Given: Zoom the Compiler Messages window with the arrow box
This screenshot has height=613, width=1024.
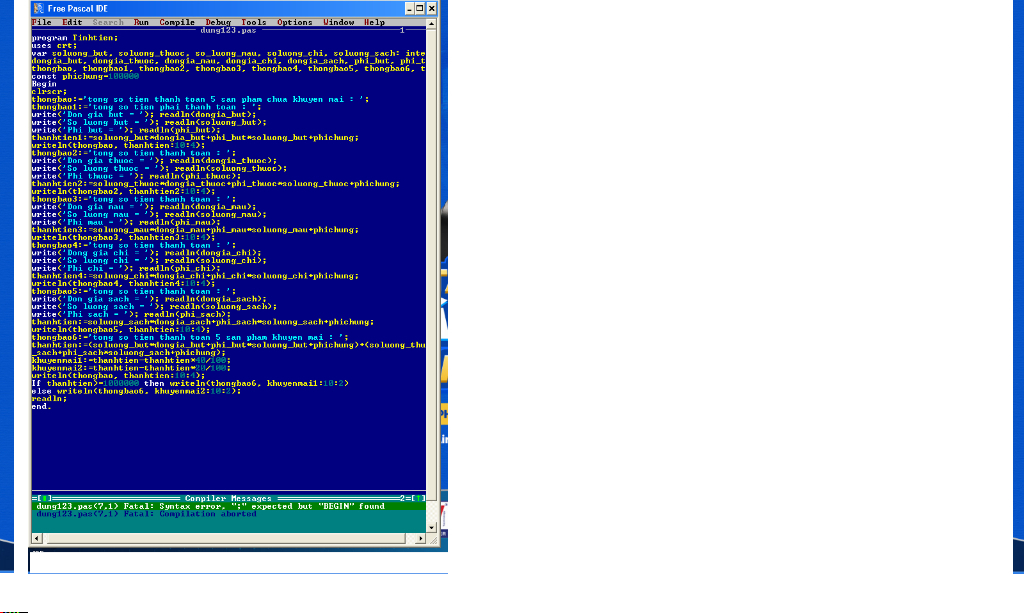Looking at the screenshot, I should (418, 499).
